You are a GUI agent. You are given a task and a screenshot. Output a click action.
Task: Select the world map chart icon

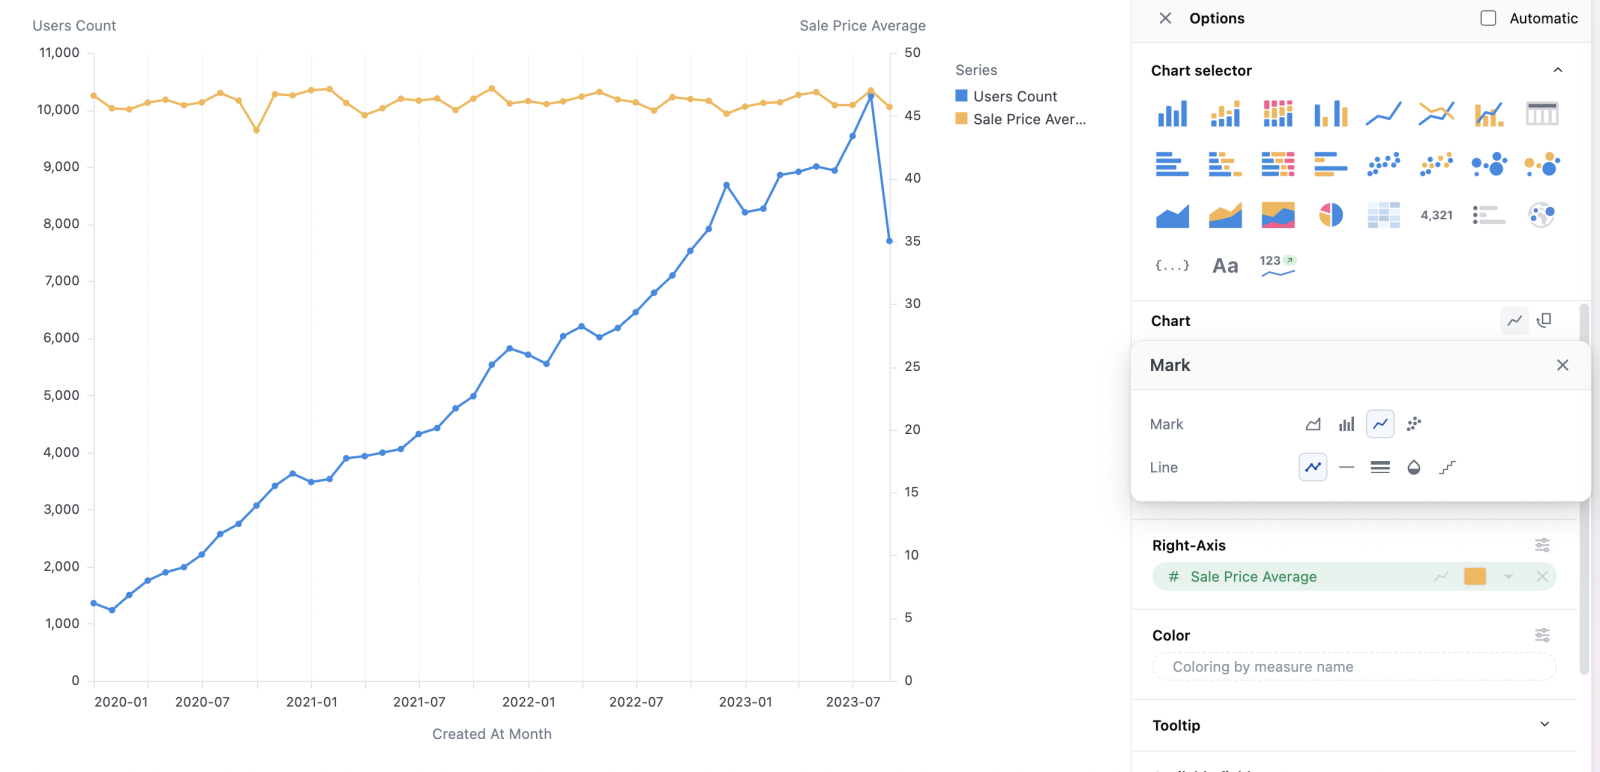coord(1541,215)
